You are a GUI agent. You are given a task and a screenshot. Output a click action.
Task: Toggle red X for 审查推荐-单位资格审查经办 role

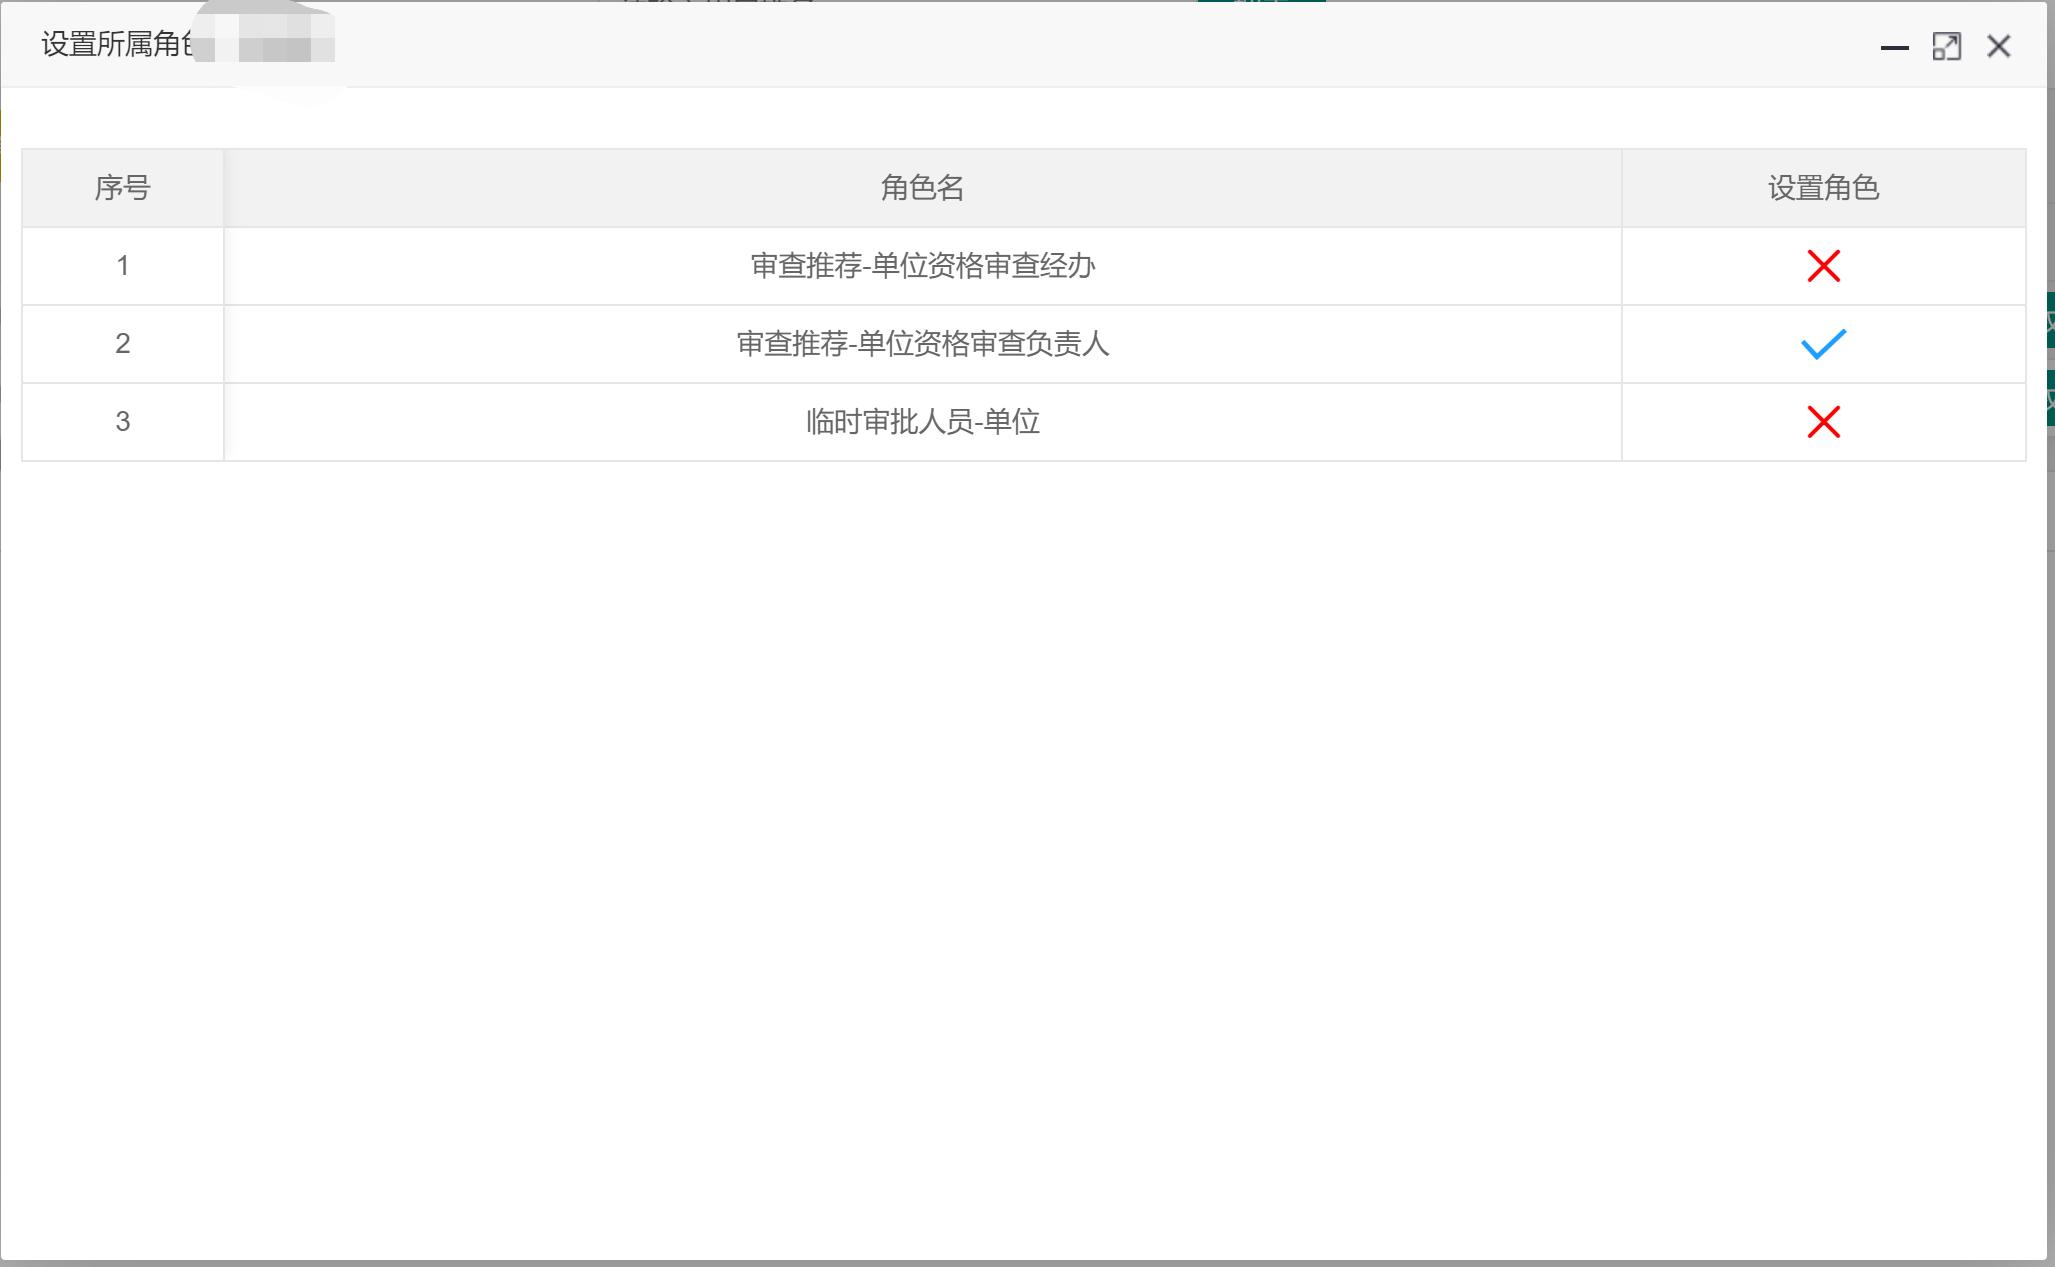(1823, 266)
